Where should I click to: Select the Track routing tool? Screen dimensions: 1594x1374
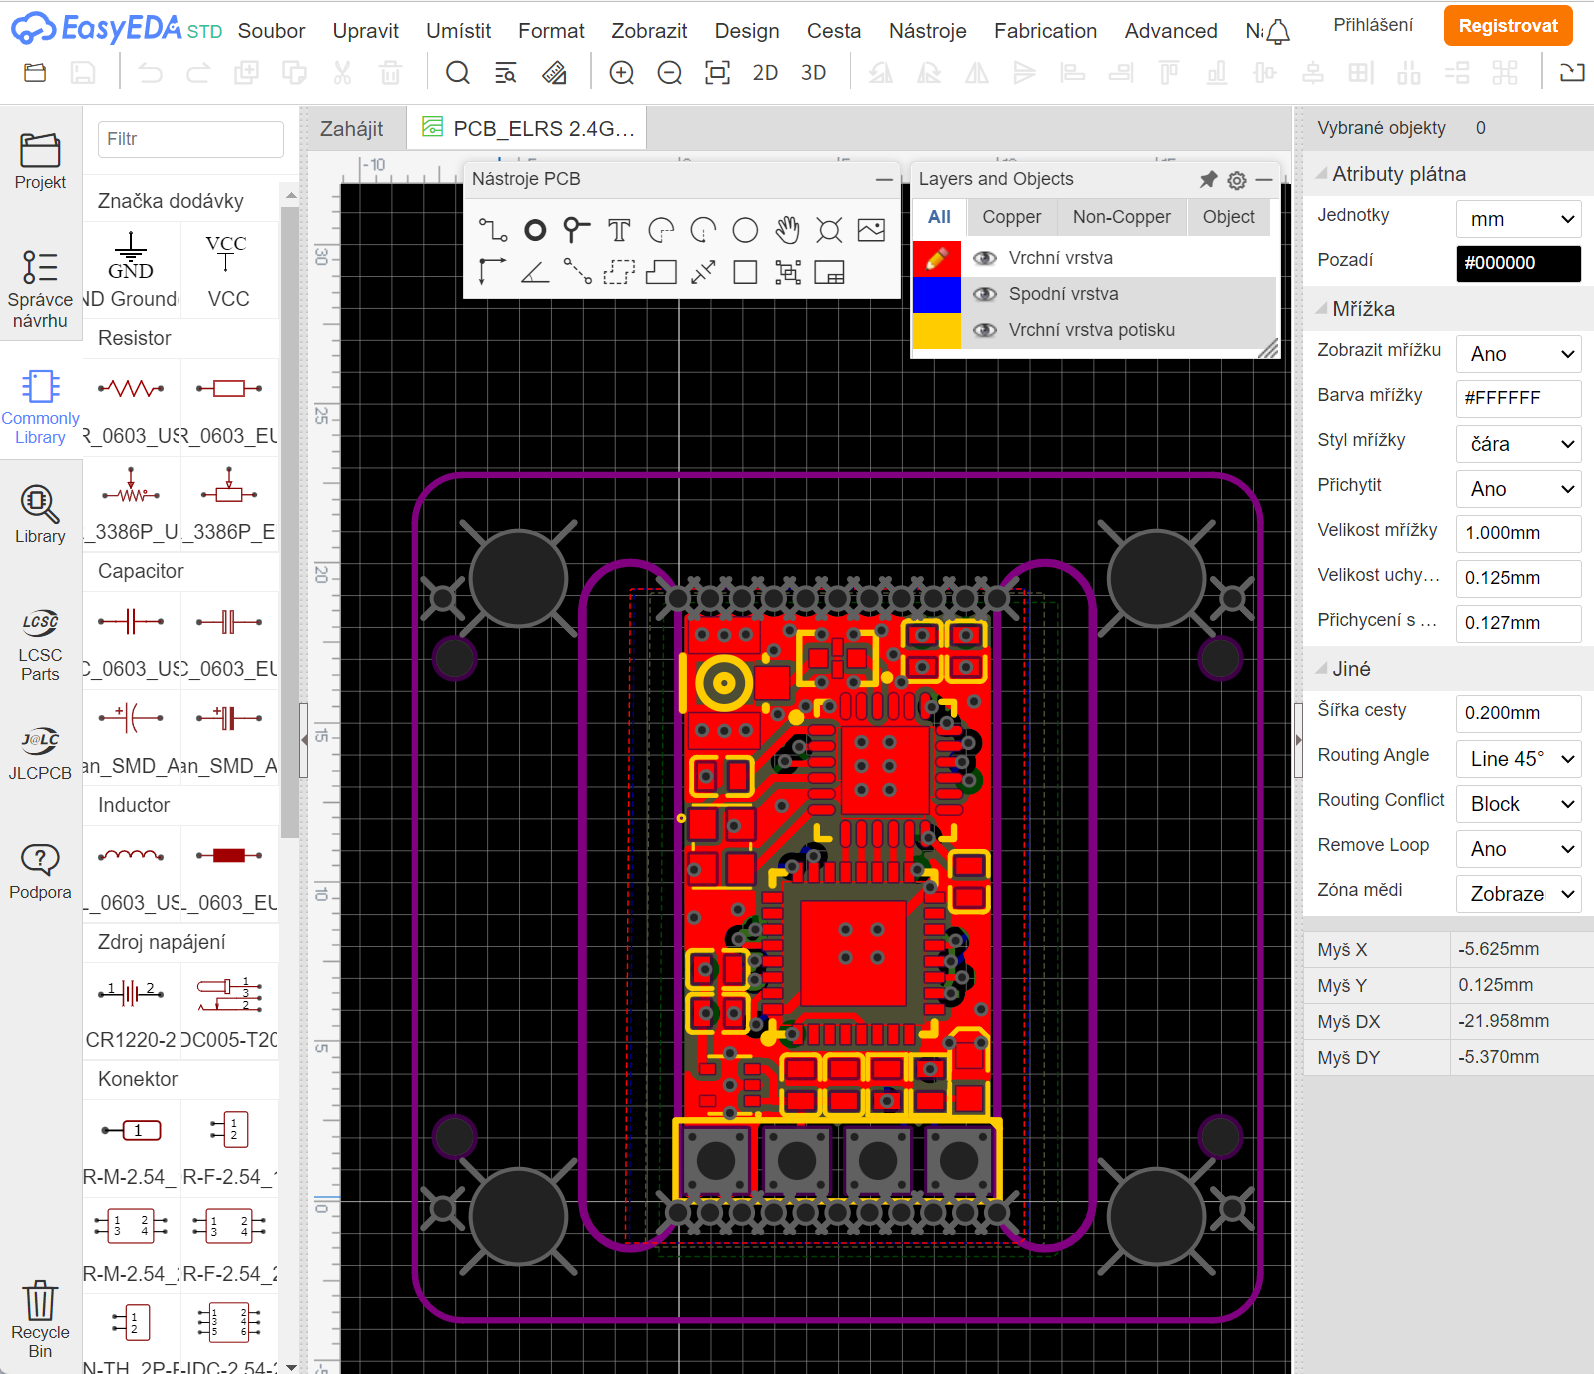(x=492, y=231)
